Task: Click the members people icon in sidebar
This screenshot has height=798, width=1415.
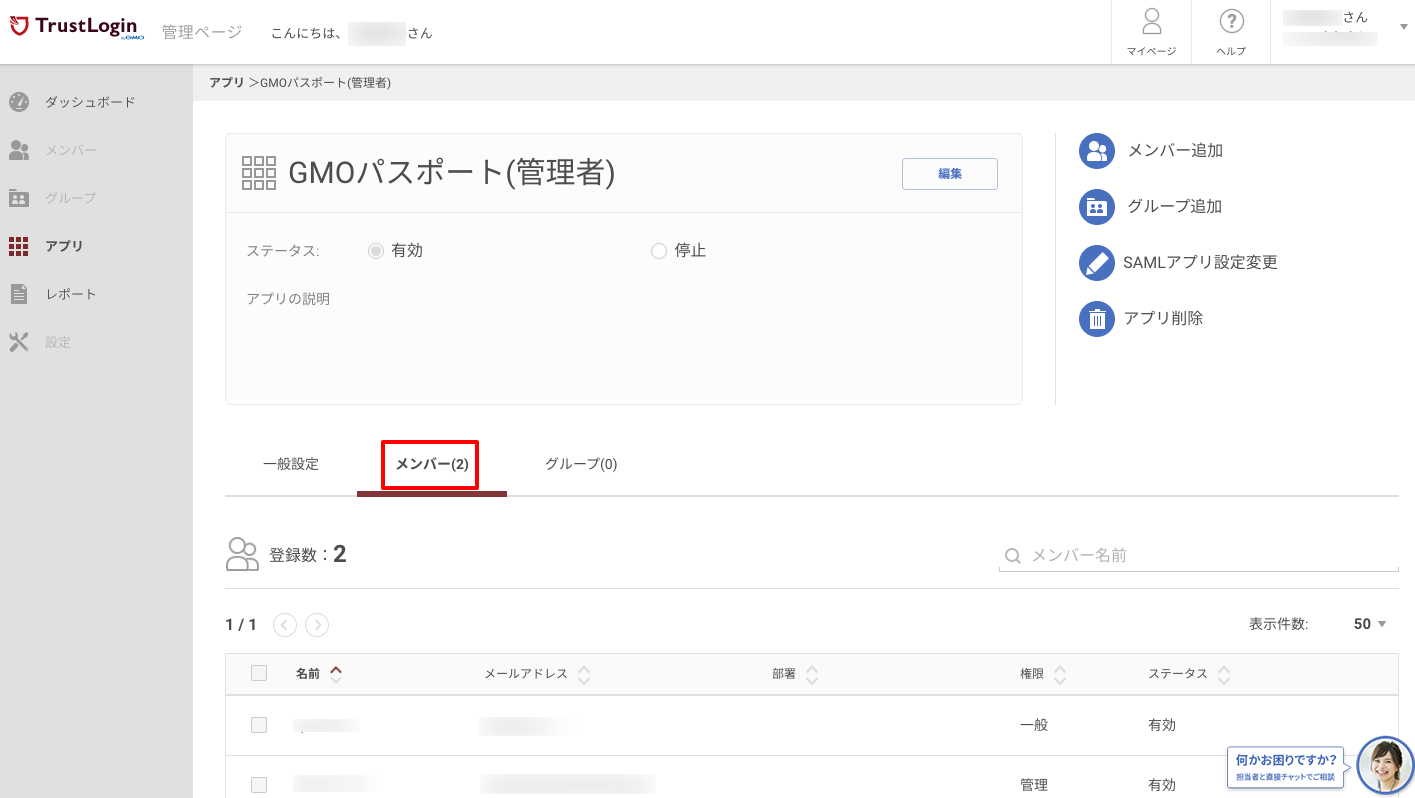Action: [19, 150]
